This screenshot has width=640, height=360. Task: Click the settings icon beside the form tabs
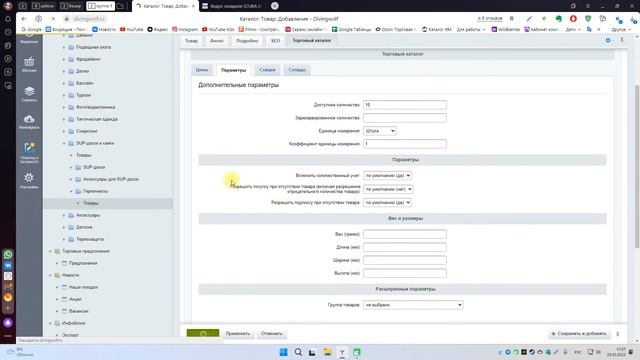(608, 40)
